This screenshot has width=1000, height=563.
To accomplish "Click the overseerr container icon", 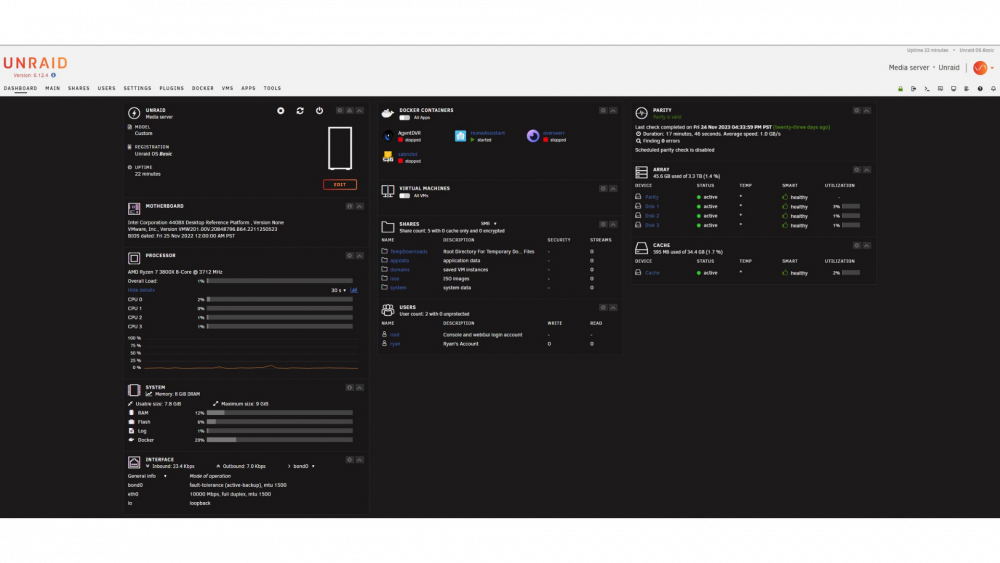I will [533, 136].
